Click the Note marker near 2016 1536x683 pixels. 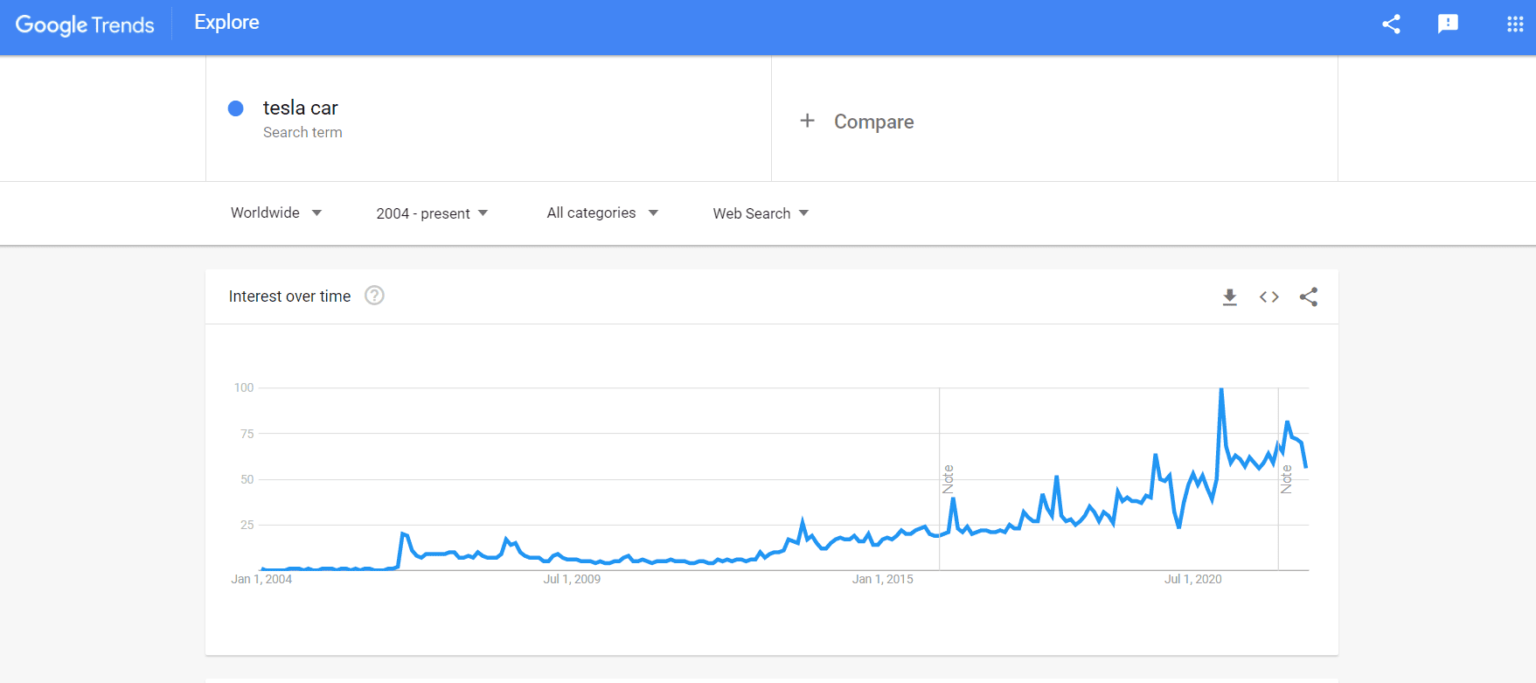click(948, 479)
